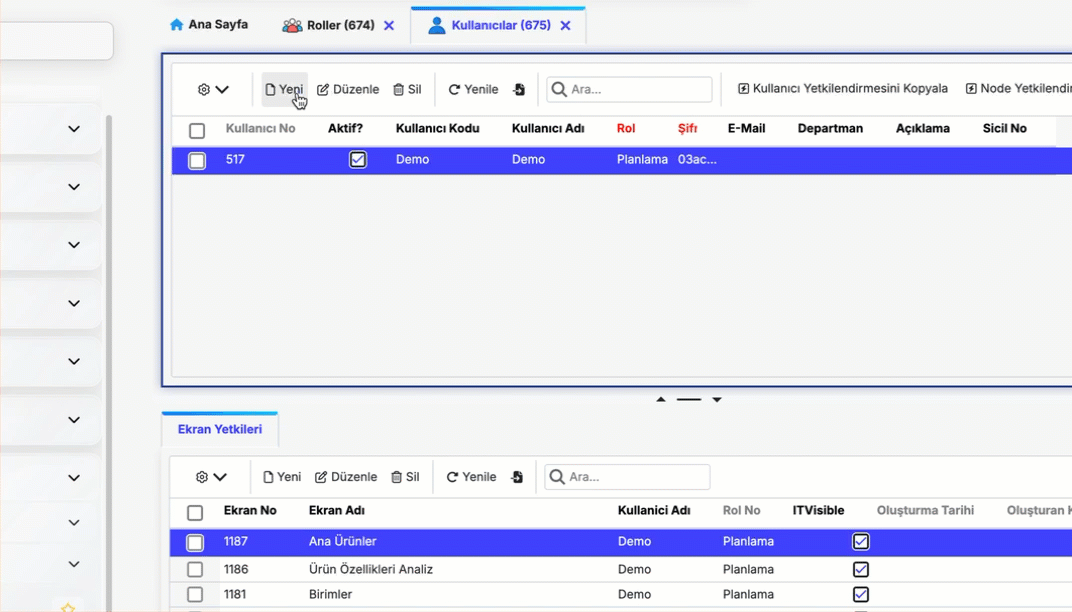Check the select-all box in the Kullanıcılar header
The height and width of the screenshot is (612, 1072).
197,131
